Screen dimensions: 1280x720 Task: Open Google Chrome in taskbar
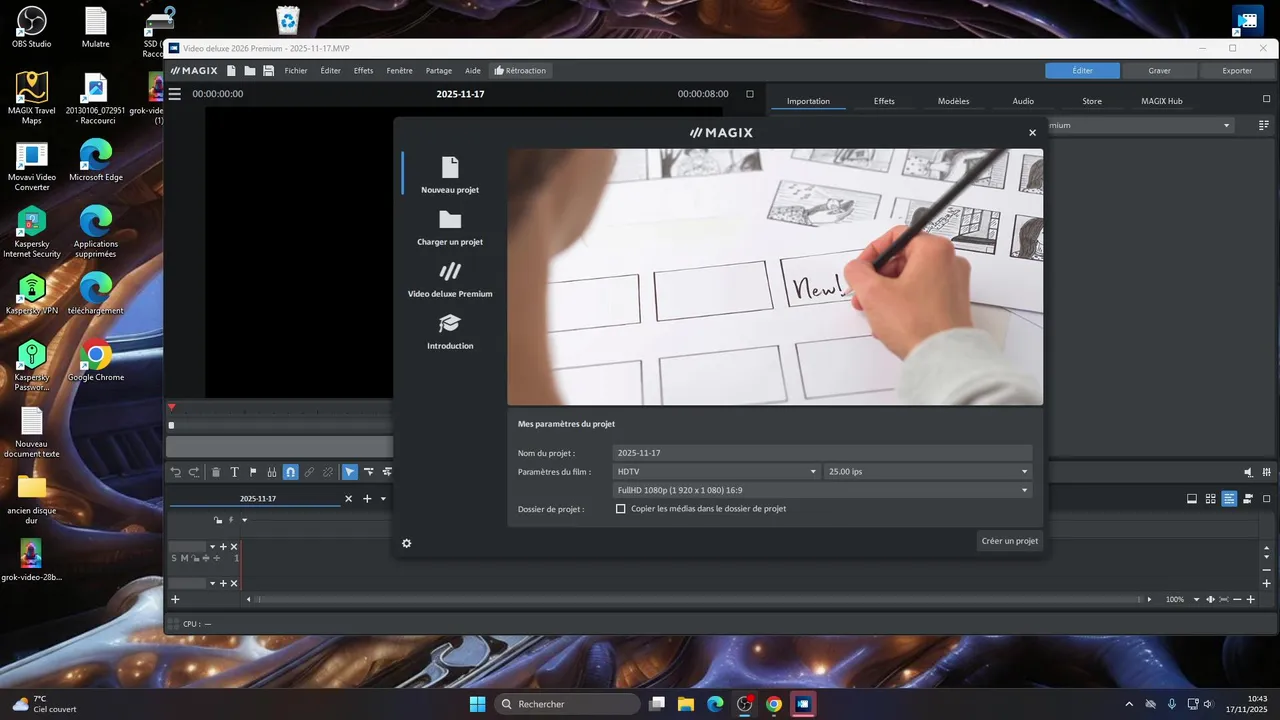[773, 704]
